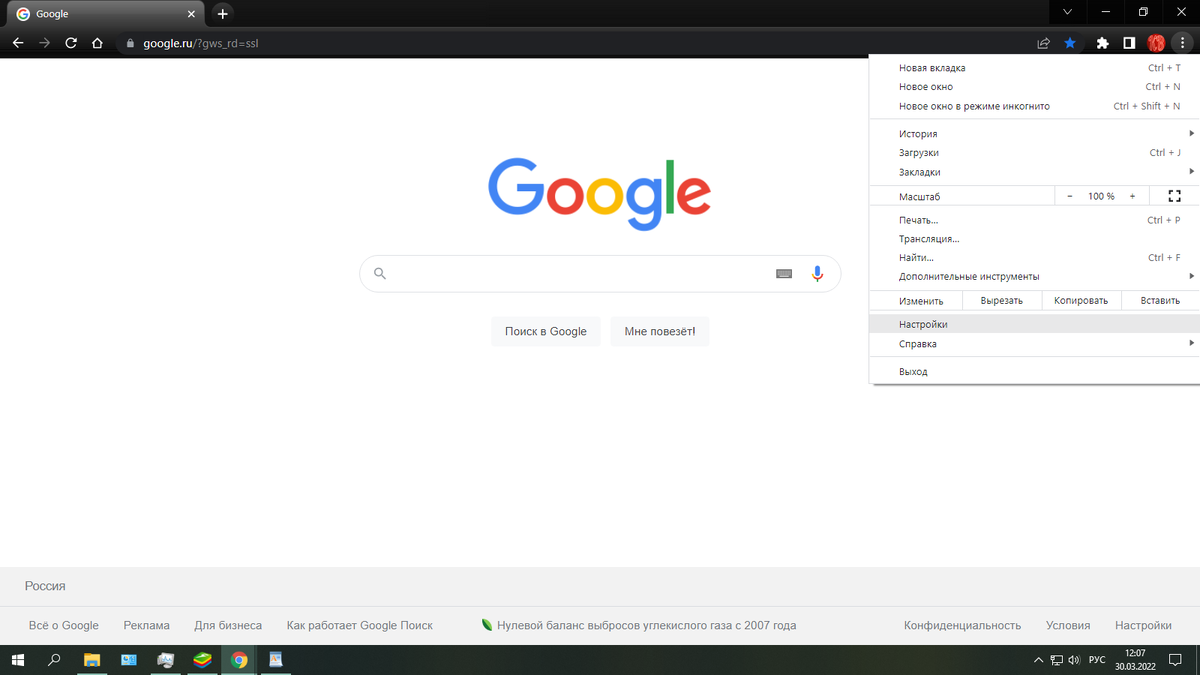Open Настройки from the Chrome menu
The height and width of the screenshot is (675, 1200).
point(1035,325)
